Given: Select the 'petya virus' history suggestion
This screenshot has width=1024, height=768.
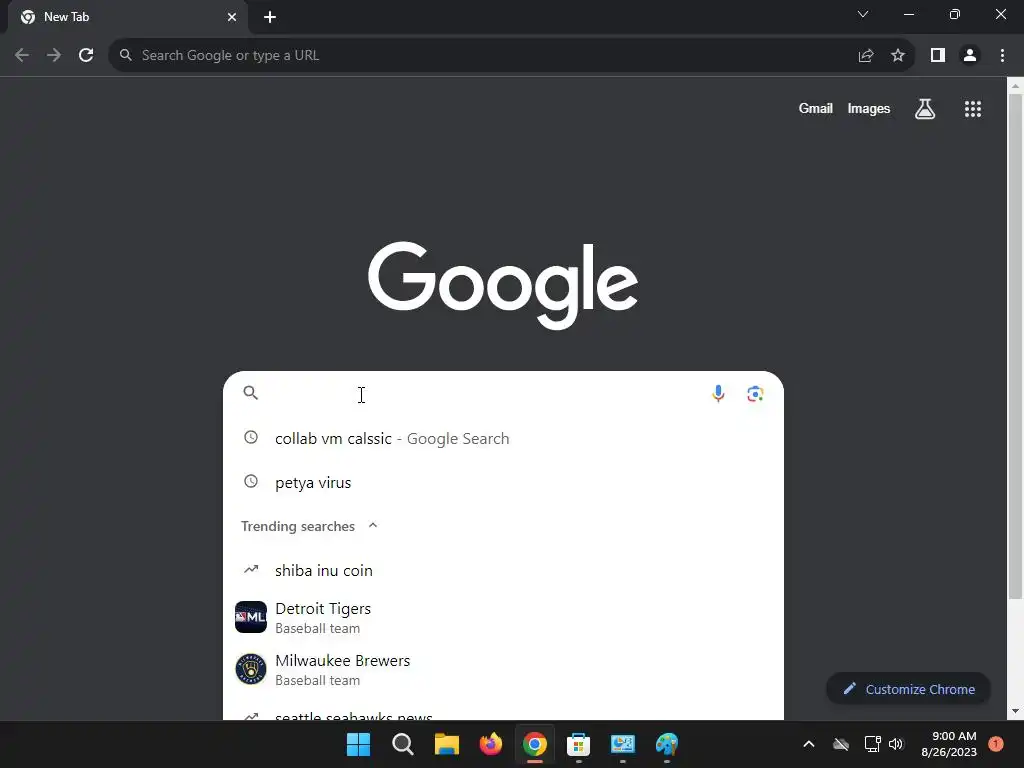Looking at the screenshot, I should (x=503, y=483).
